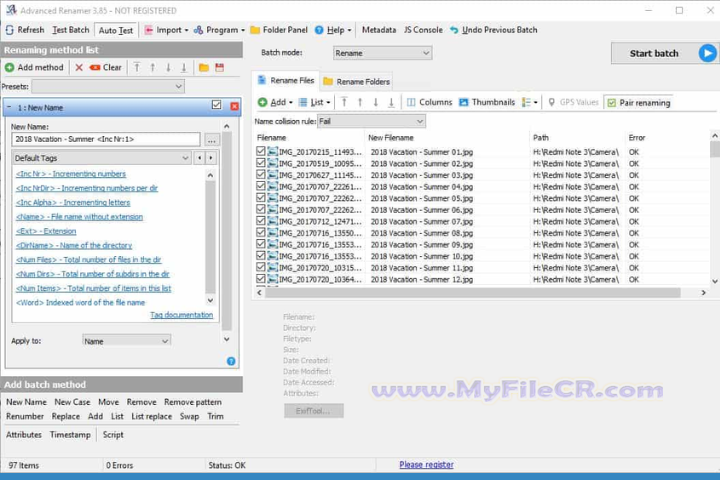Uncheck the file renamed to Summer 12.jpg
The height and width of the screenshot is (480, 720).
261,278
